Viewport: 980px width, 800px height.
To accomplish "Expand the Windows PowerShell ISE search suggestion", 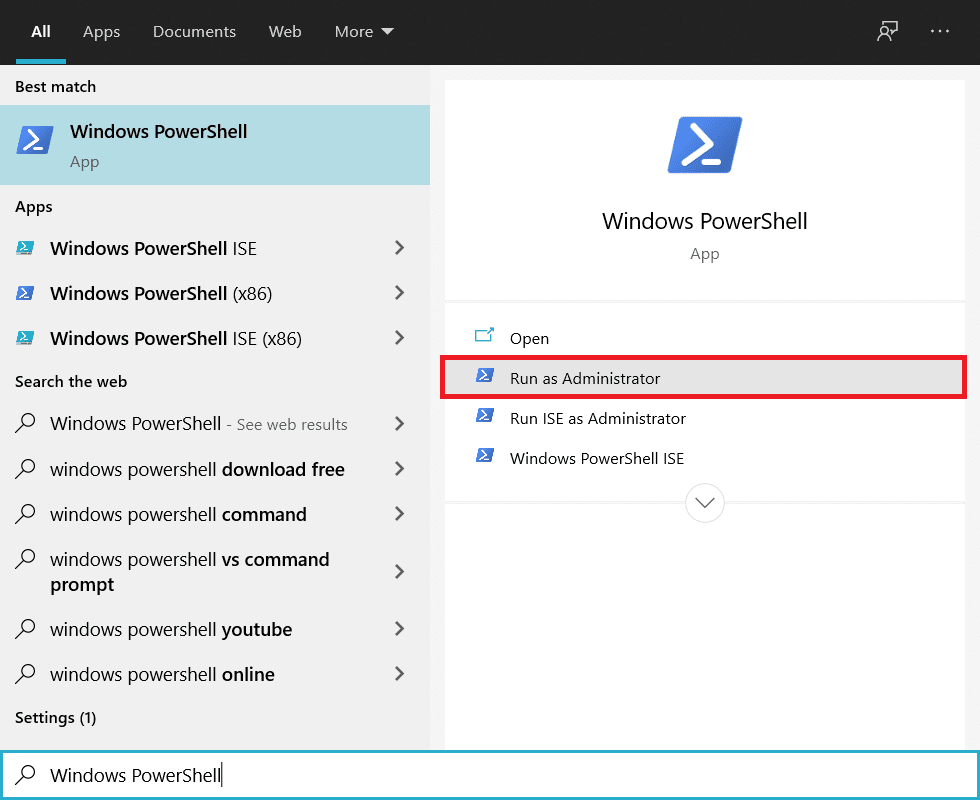I will click(x=400, y=249).
